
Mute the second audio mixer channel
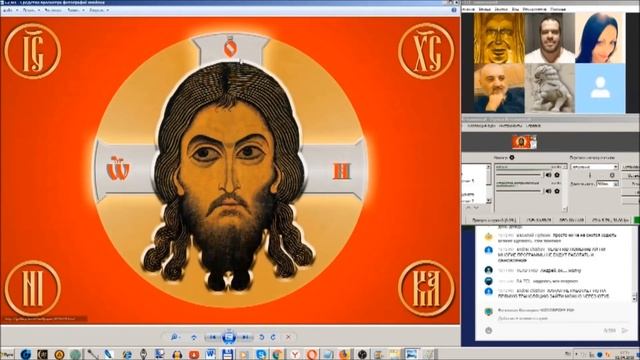tap(548, 191)
